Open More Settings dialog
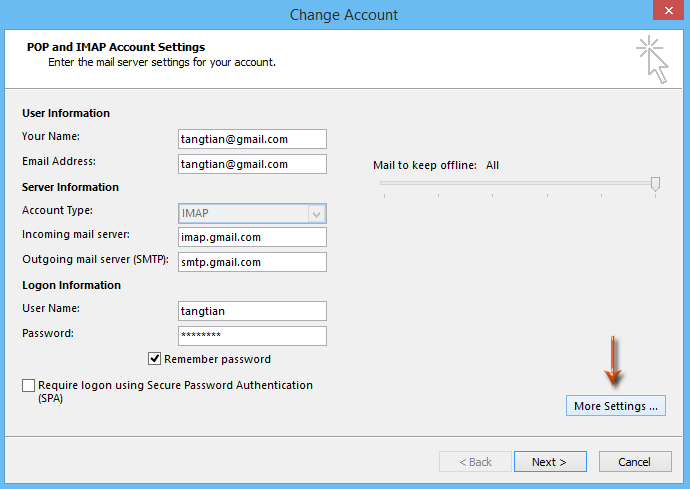Image resolution: width=690 pixels, height=489 pixels. (616, 405)
